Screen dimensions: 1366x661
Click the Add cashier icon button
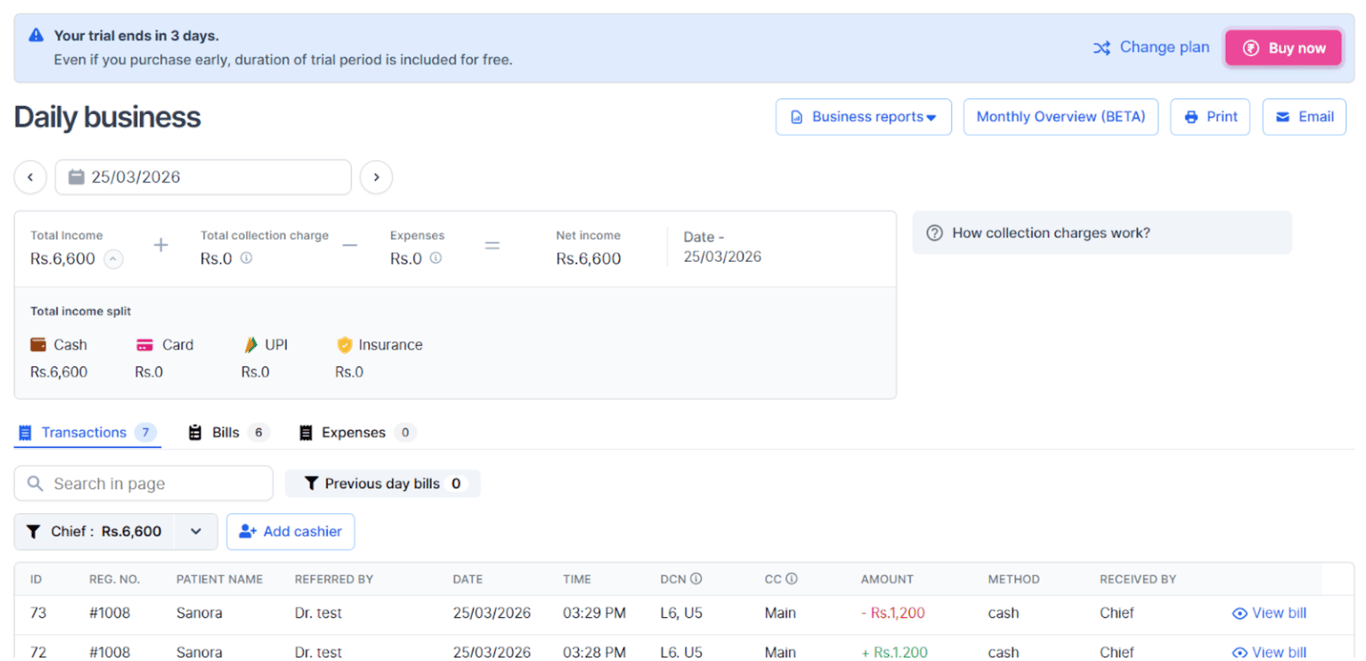247,531
